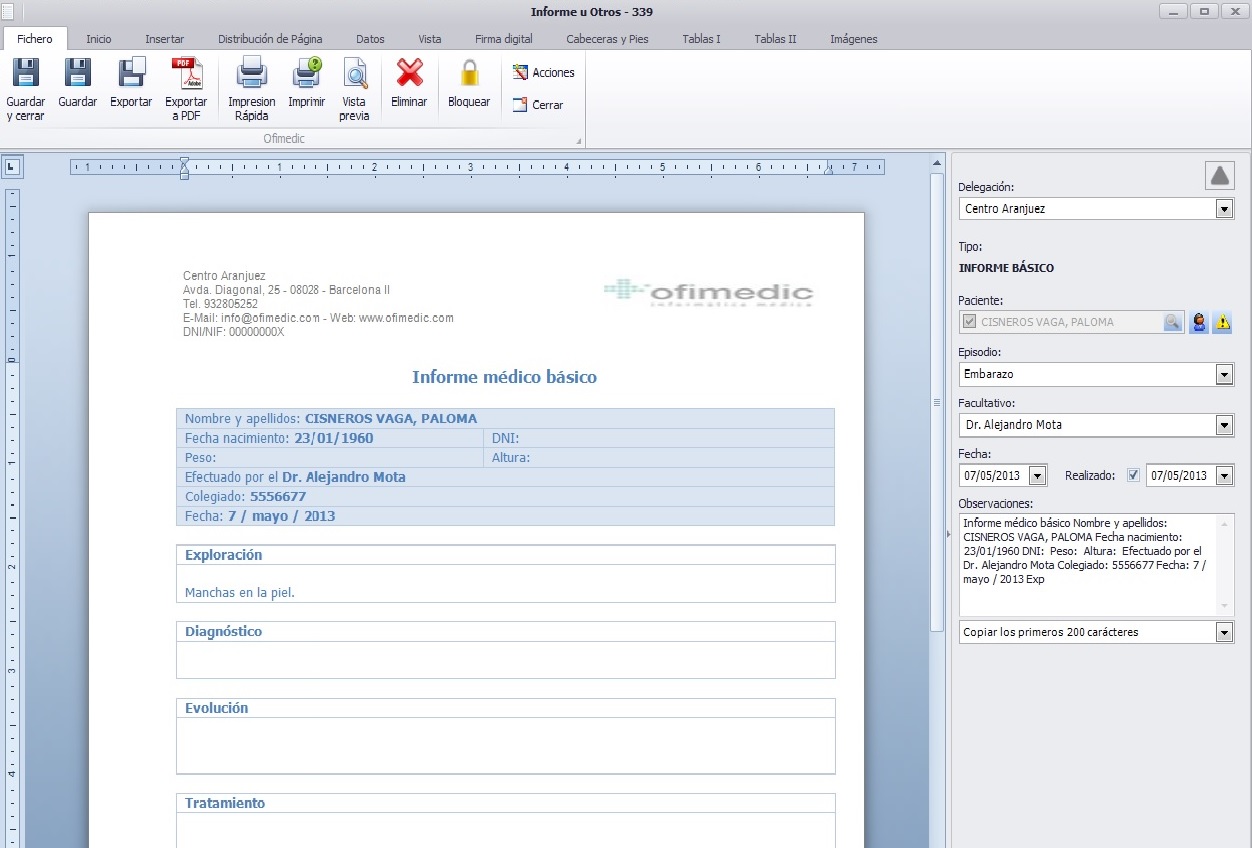Click the Guardar y cerrar icon
The height and width of the screenshot is (848, 1252).
pyautogui.click(x=25, y=75)
